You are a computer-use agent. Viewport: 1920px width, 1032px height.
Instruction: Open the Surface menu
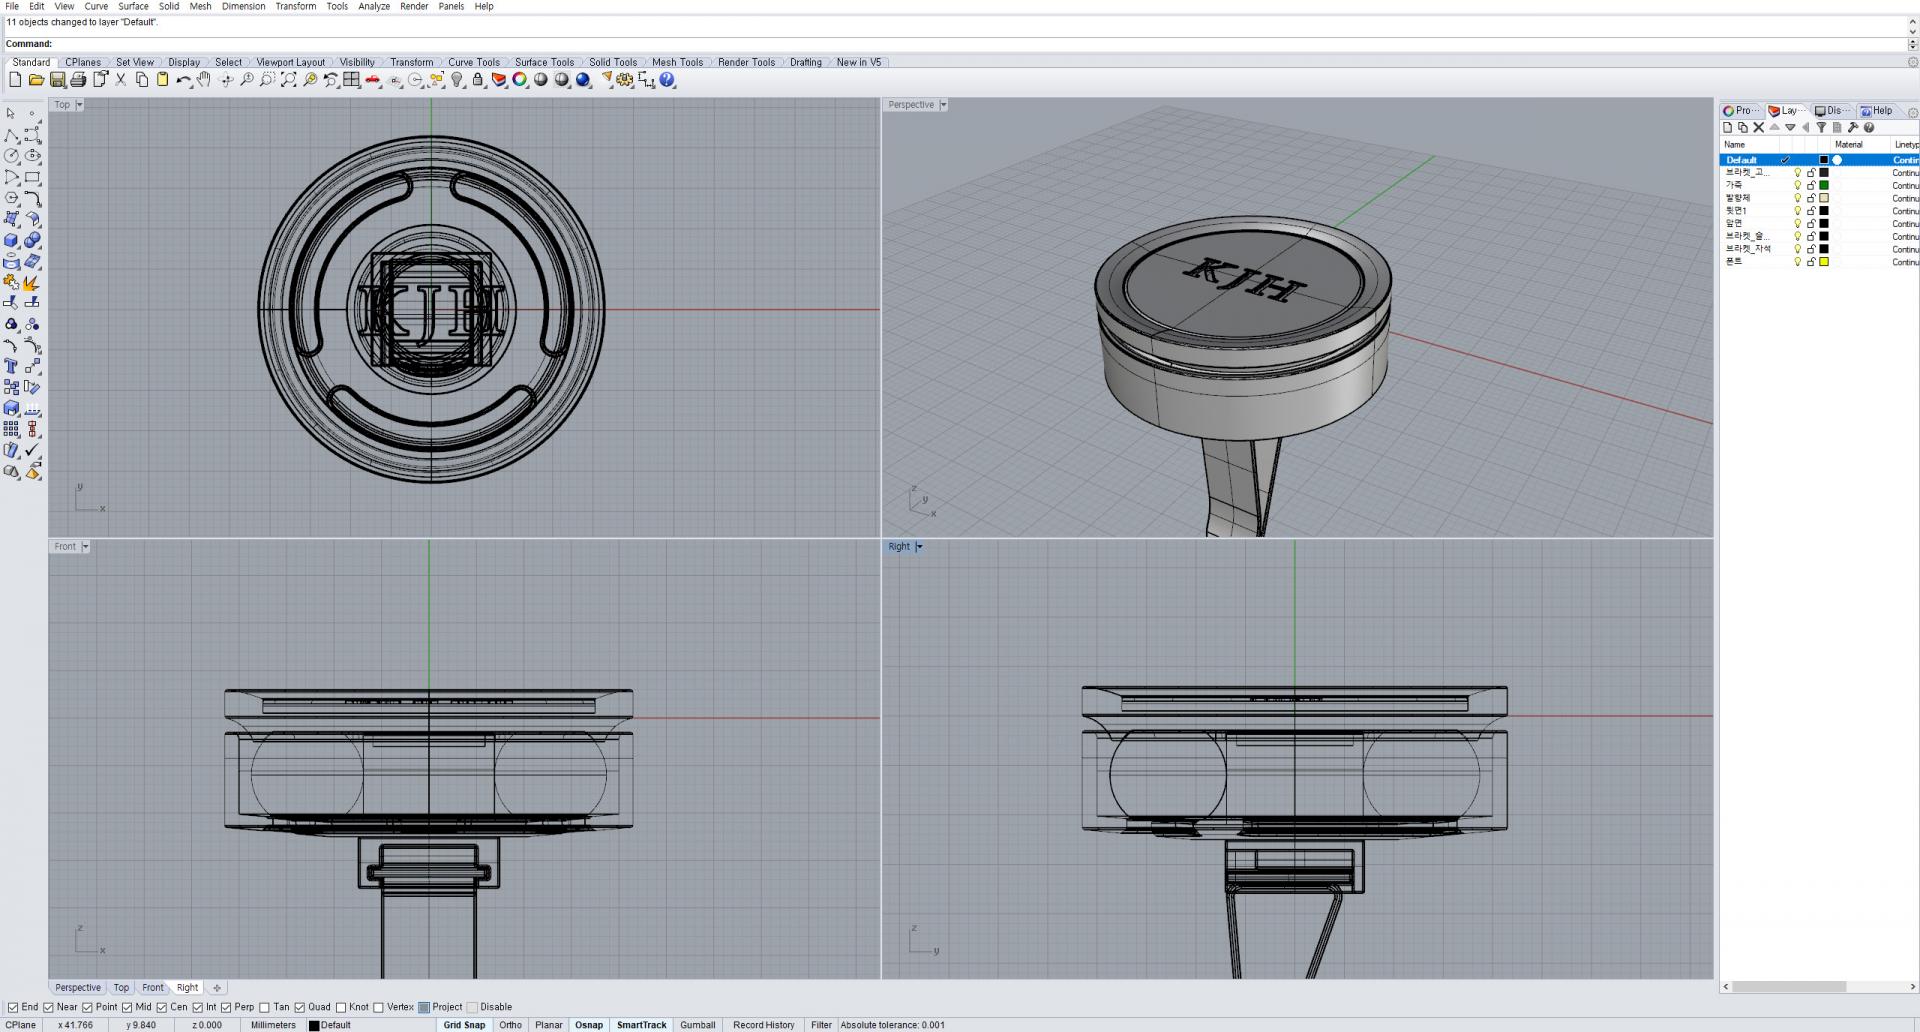(133, 6)
